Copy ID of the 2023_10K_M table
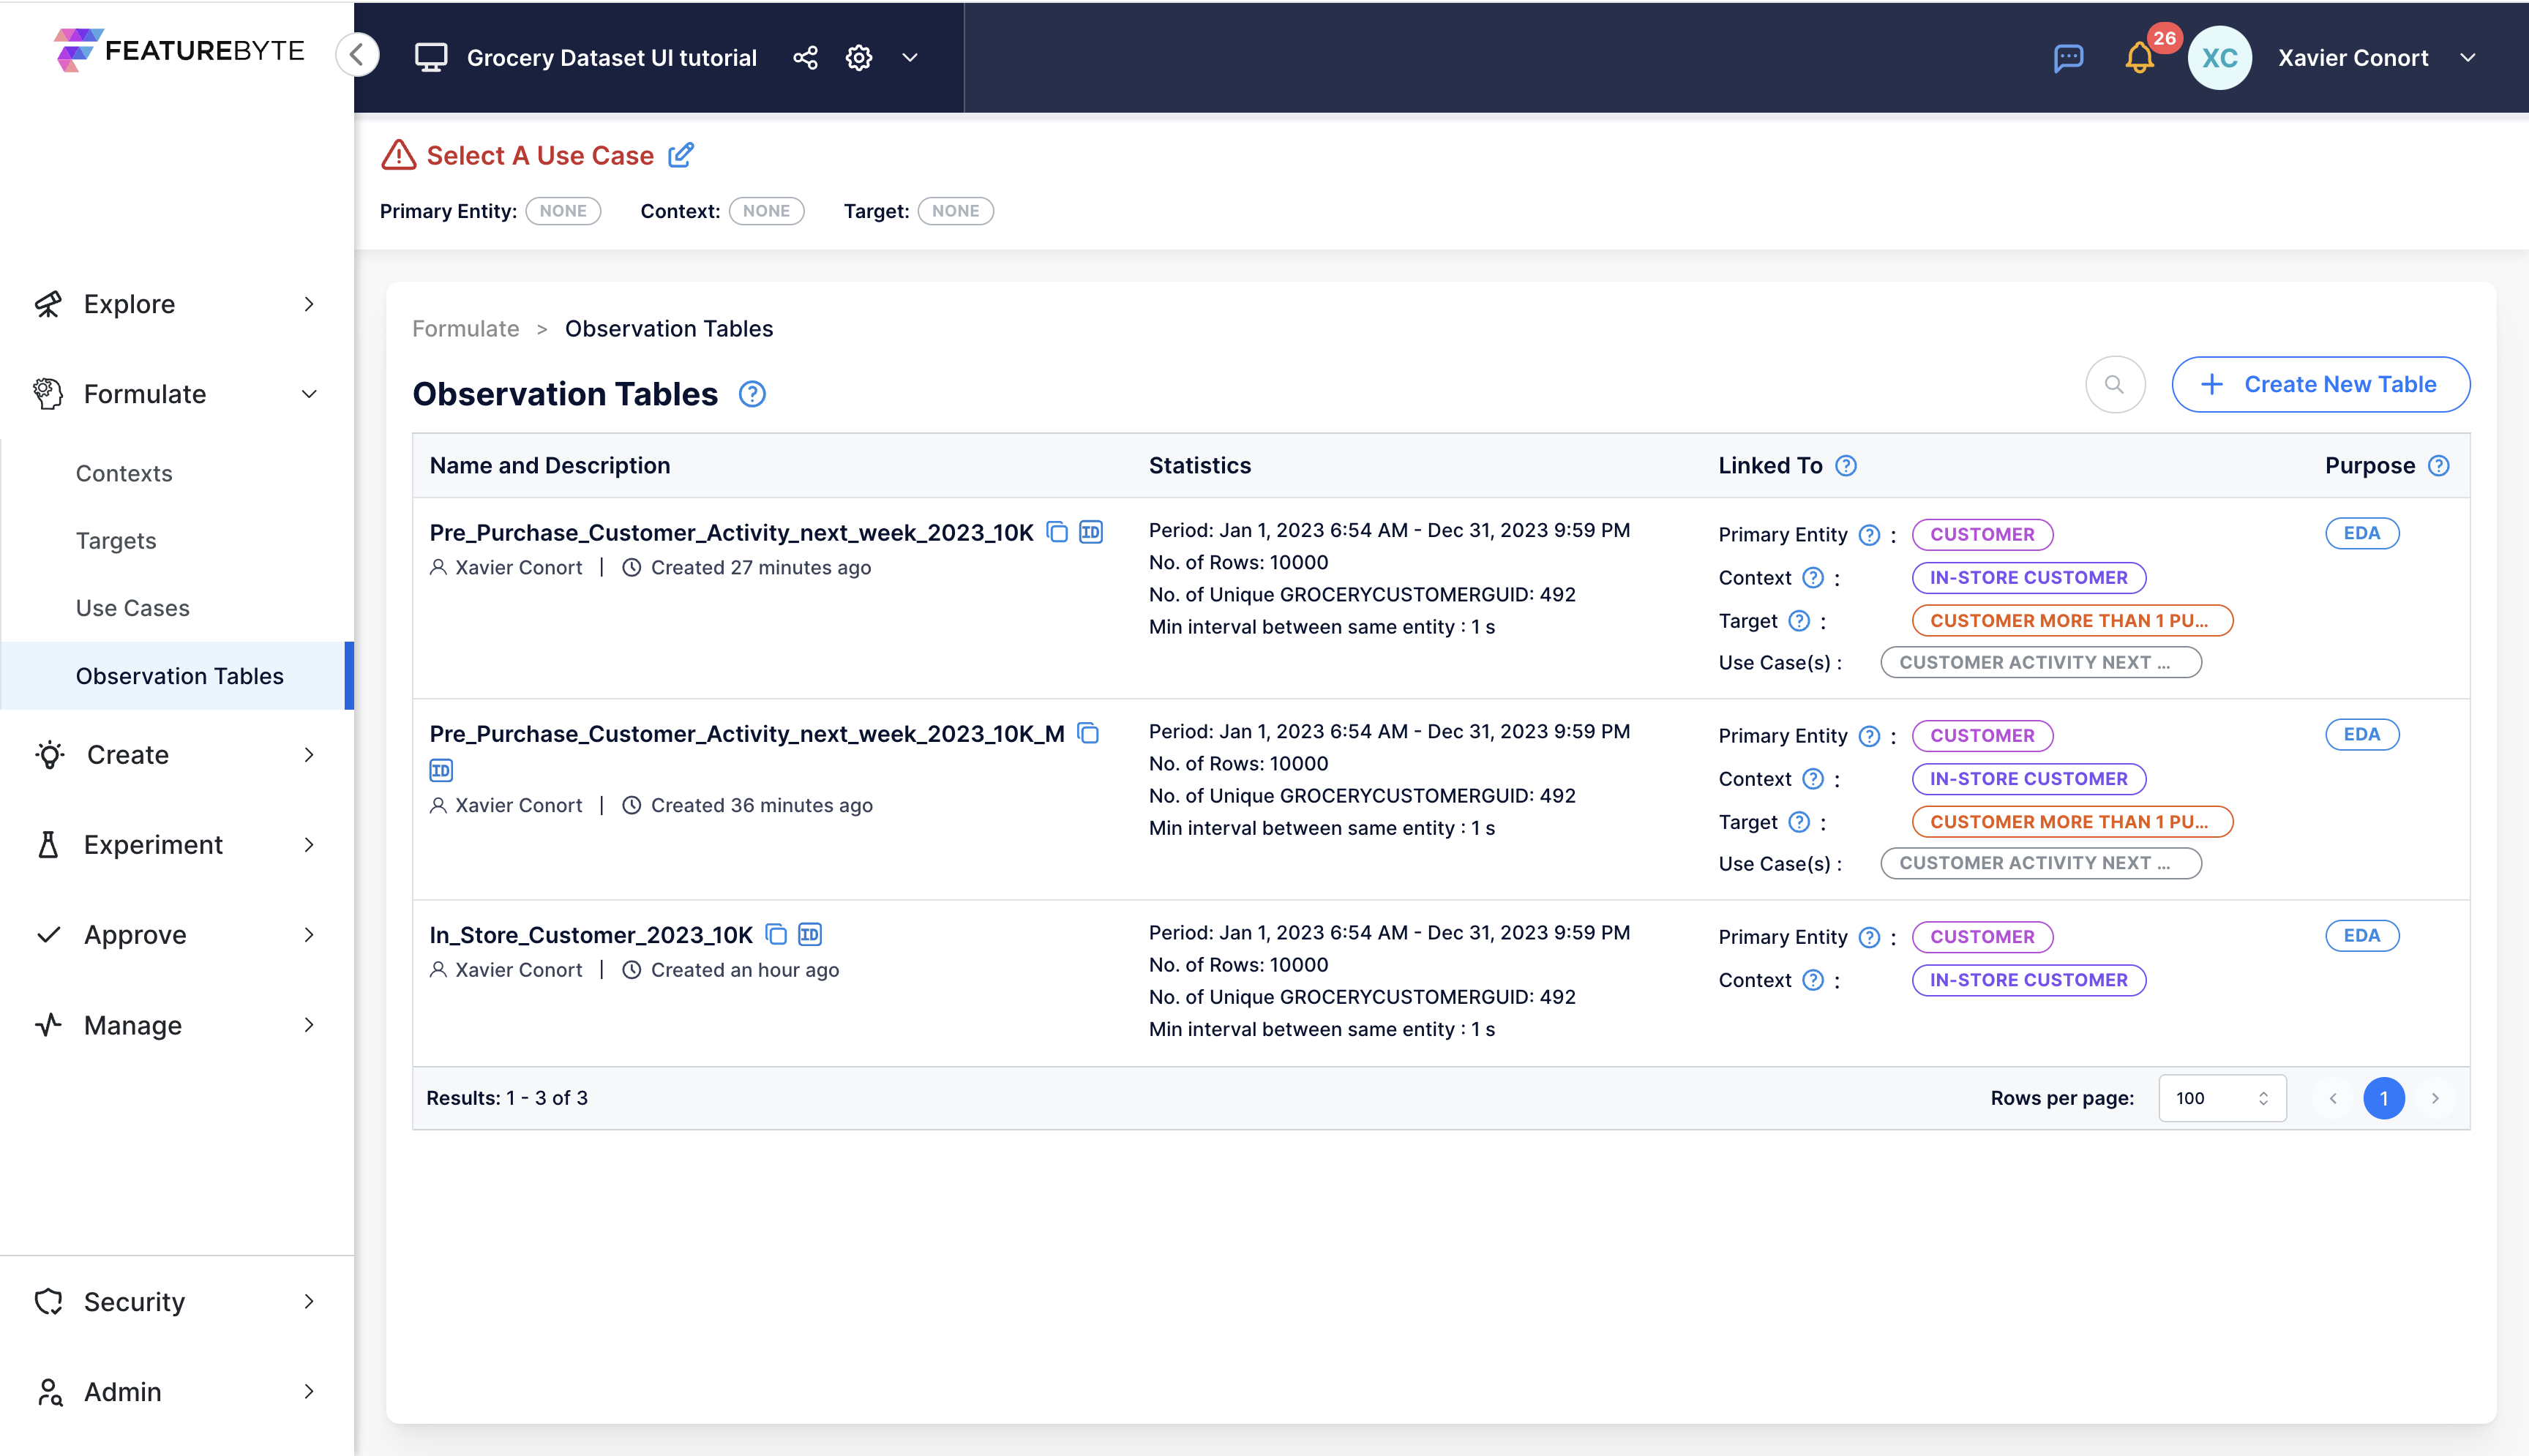2529x1456 pixels. coord(441,770)
